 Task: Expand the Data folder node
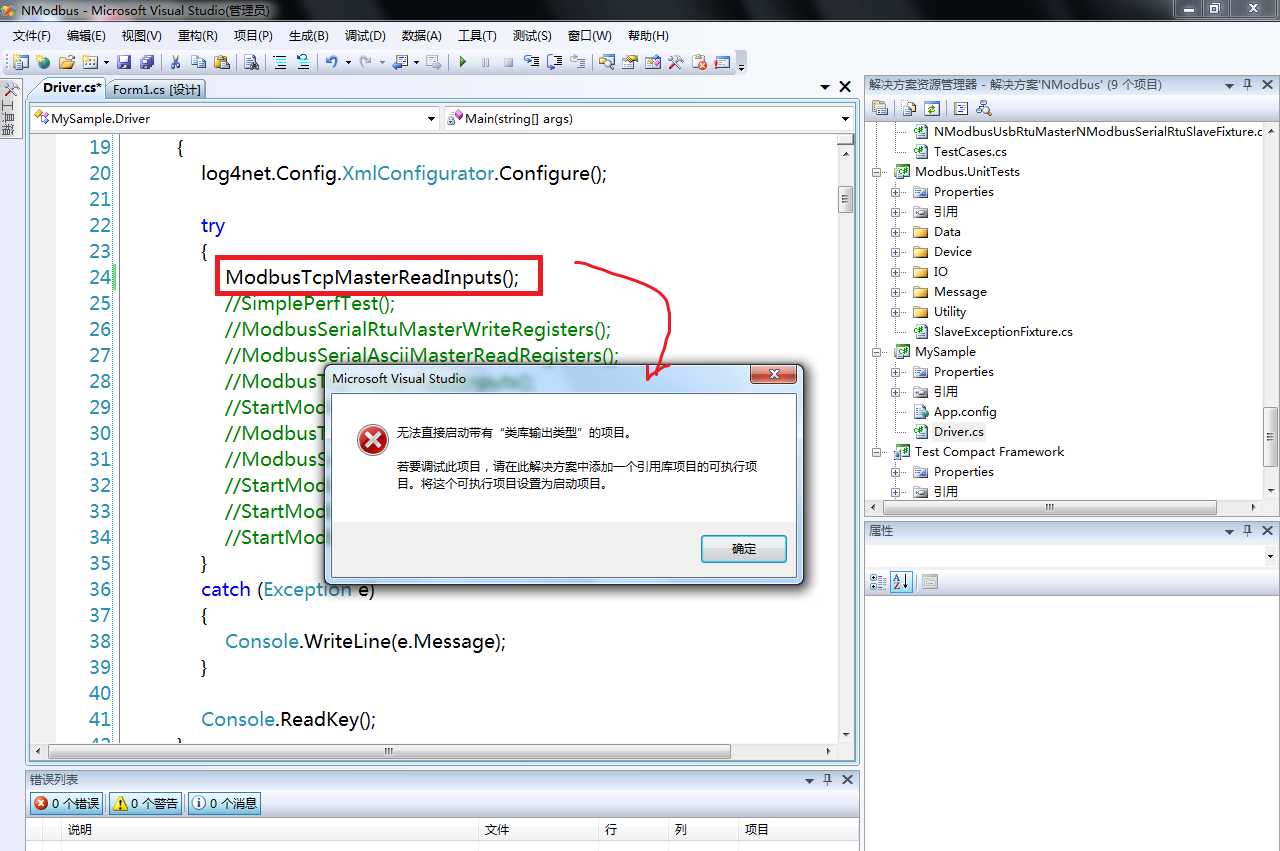pos(896,232)
